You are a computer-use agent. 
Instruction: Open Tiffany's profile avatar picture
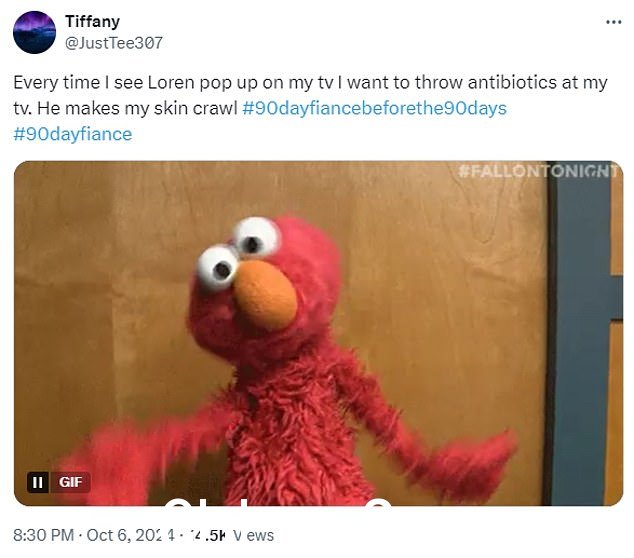coord(34,32)
